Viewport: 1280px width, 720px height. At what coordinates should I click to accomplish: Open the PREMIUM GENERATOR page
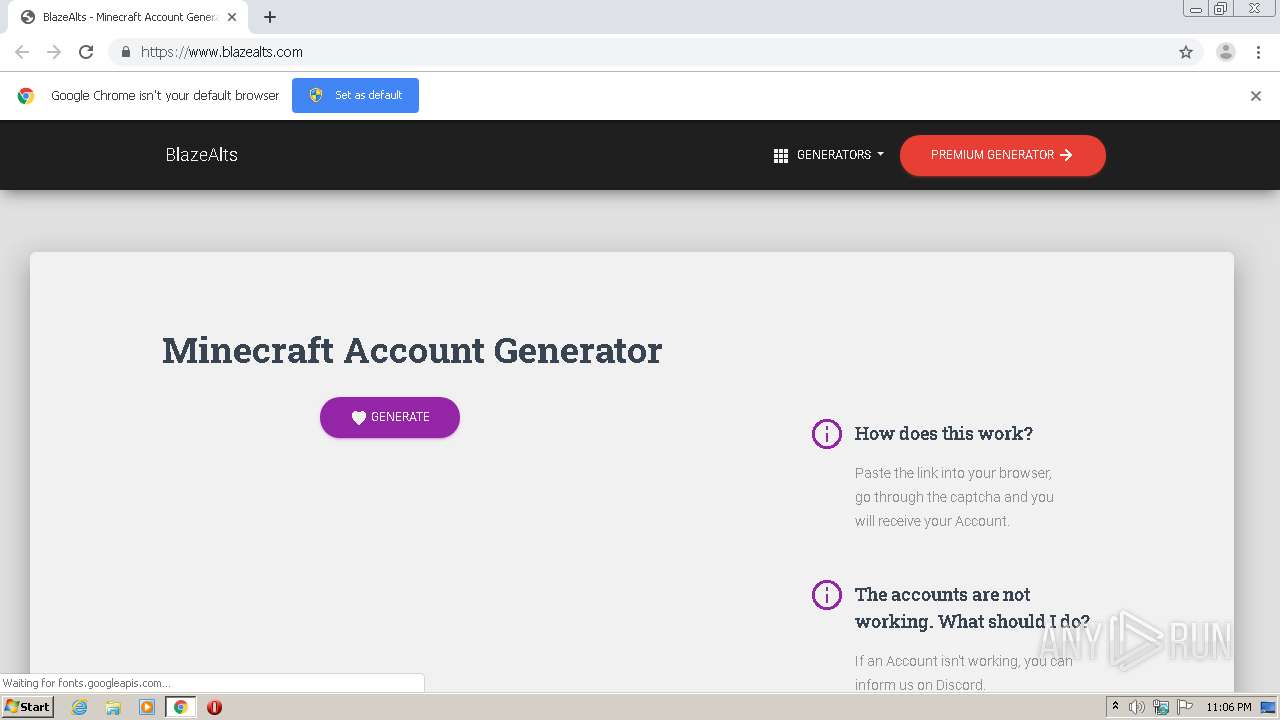pos(1002,155)
